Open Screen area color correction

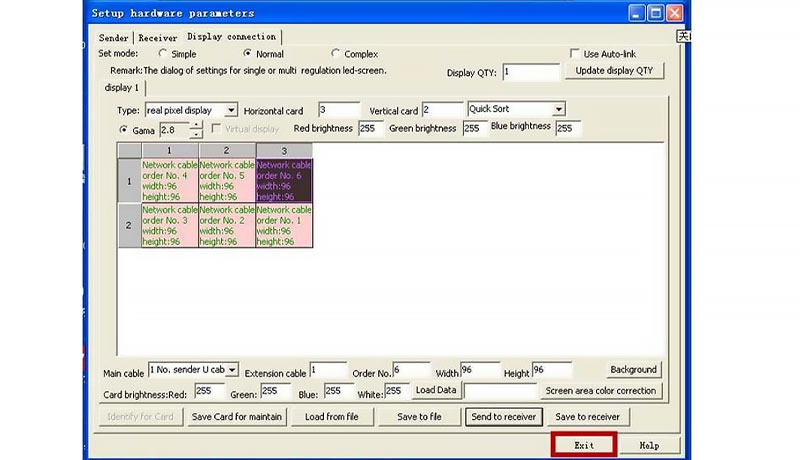pyautogui.click(x=601, y=391)
